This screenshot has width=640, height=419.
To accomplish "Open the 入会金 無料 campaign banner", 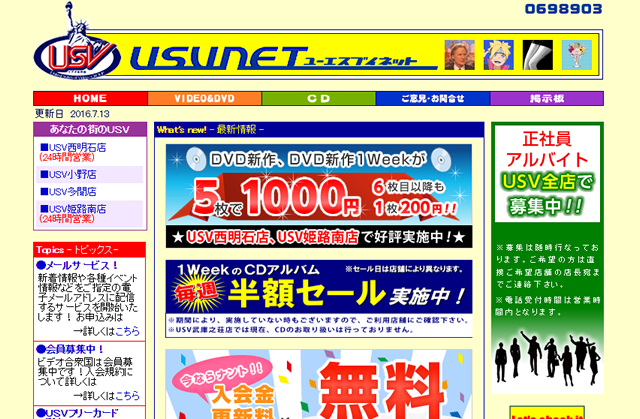I will [319, 384].
